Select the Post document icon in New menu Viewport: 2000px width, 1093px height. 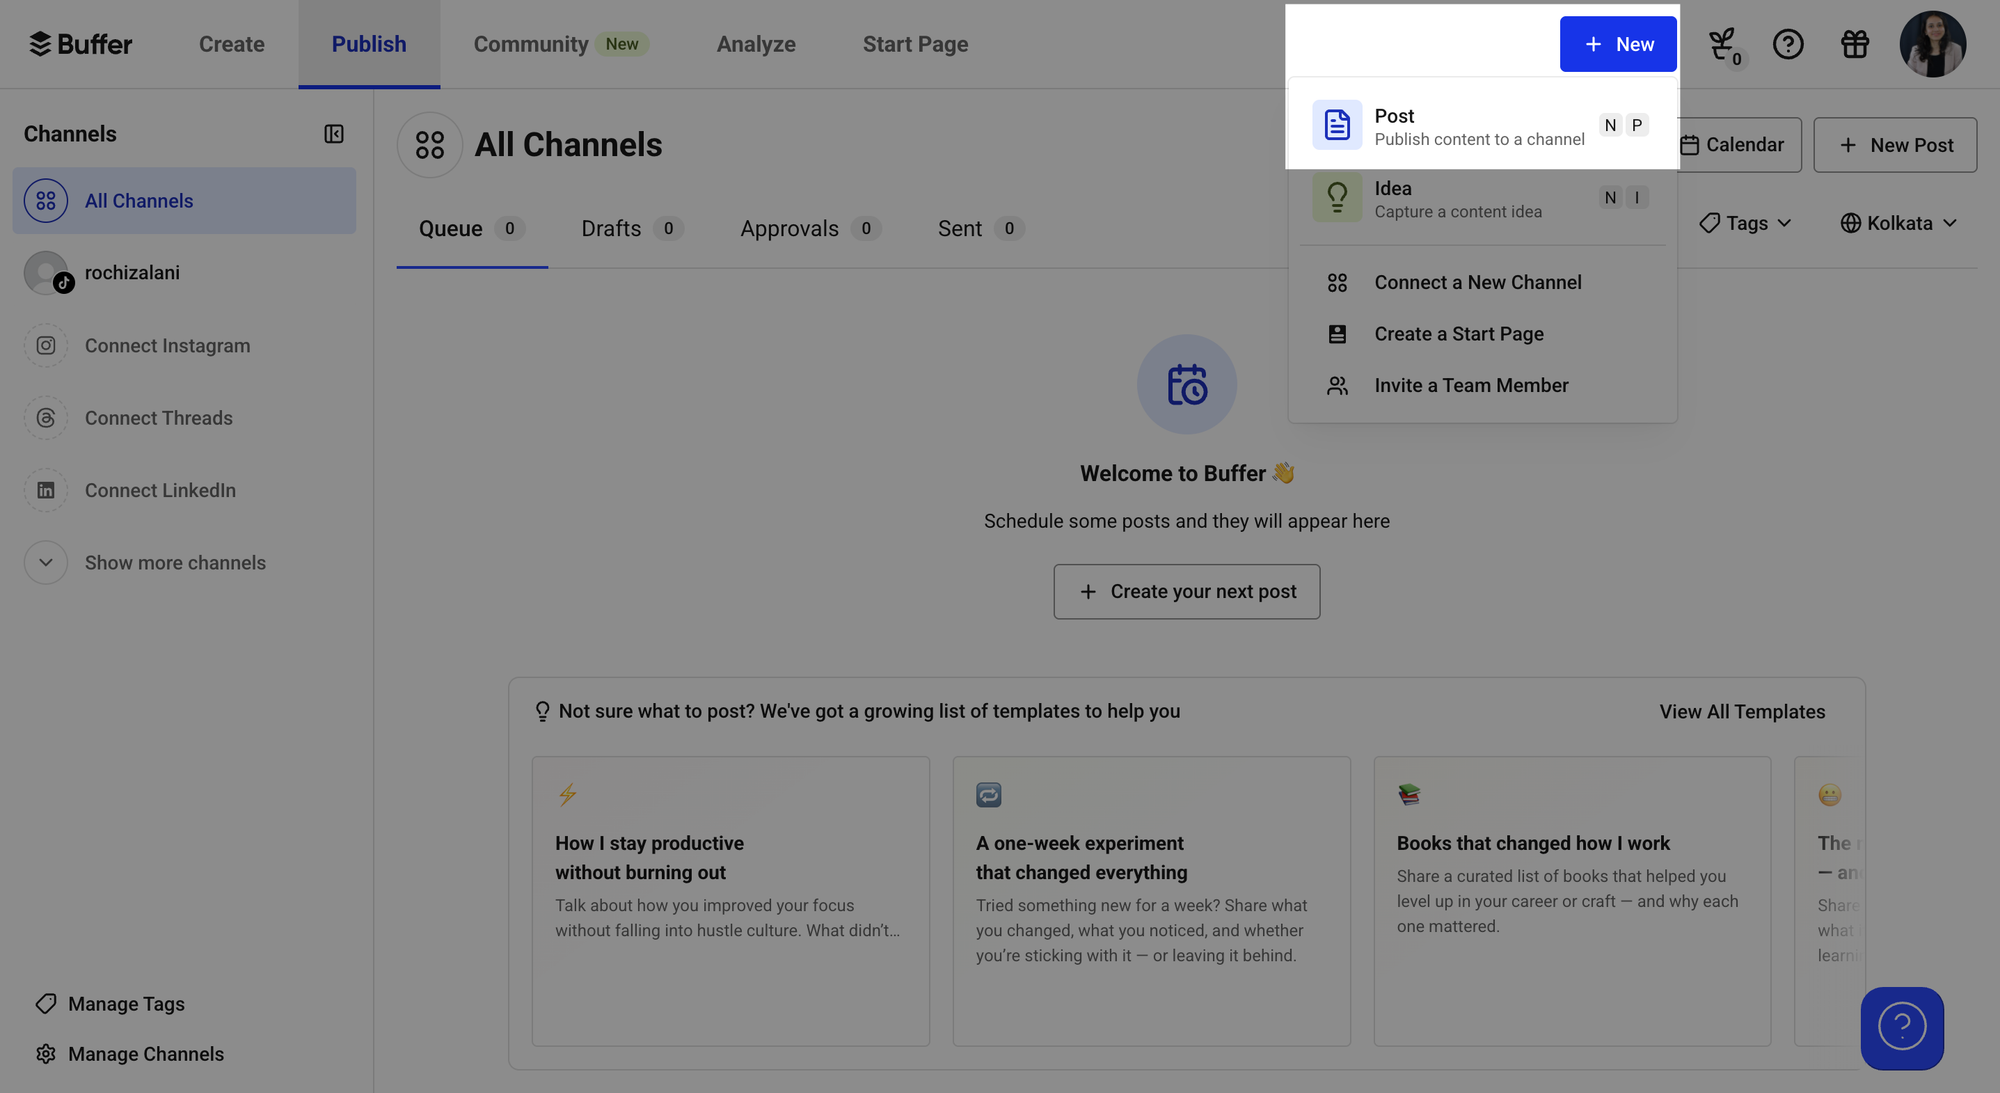click(1337, 124)
